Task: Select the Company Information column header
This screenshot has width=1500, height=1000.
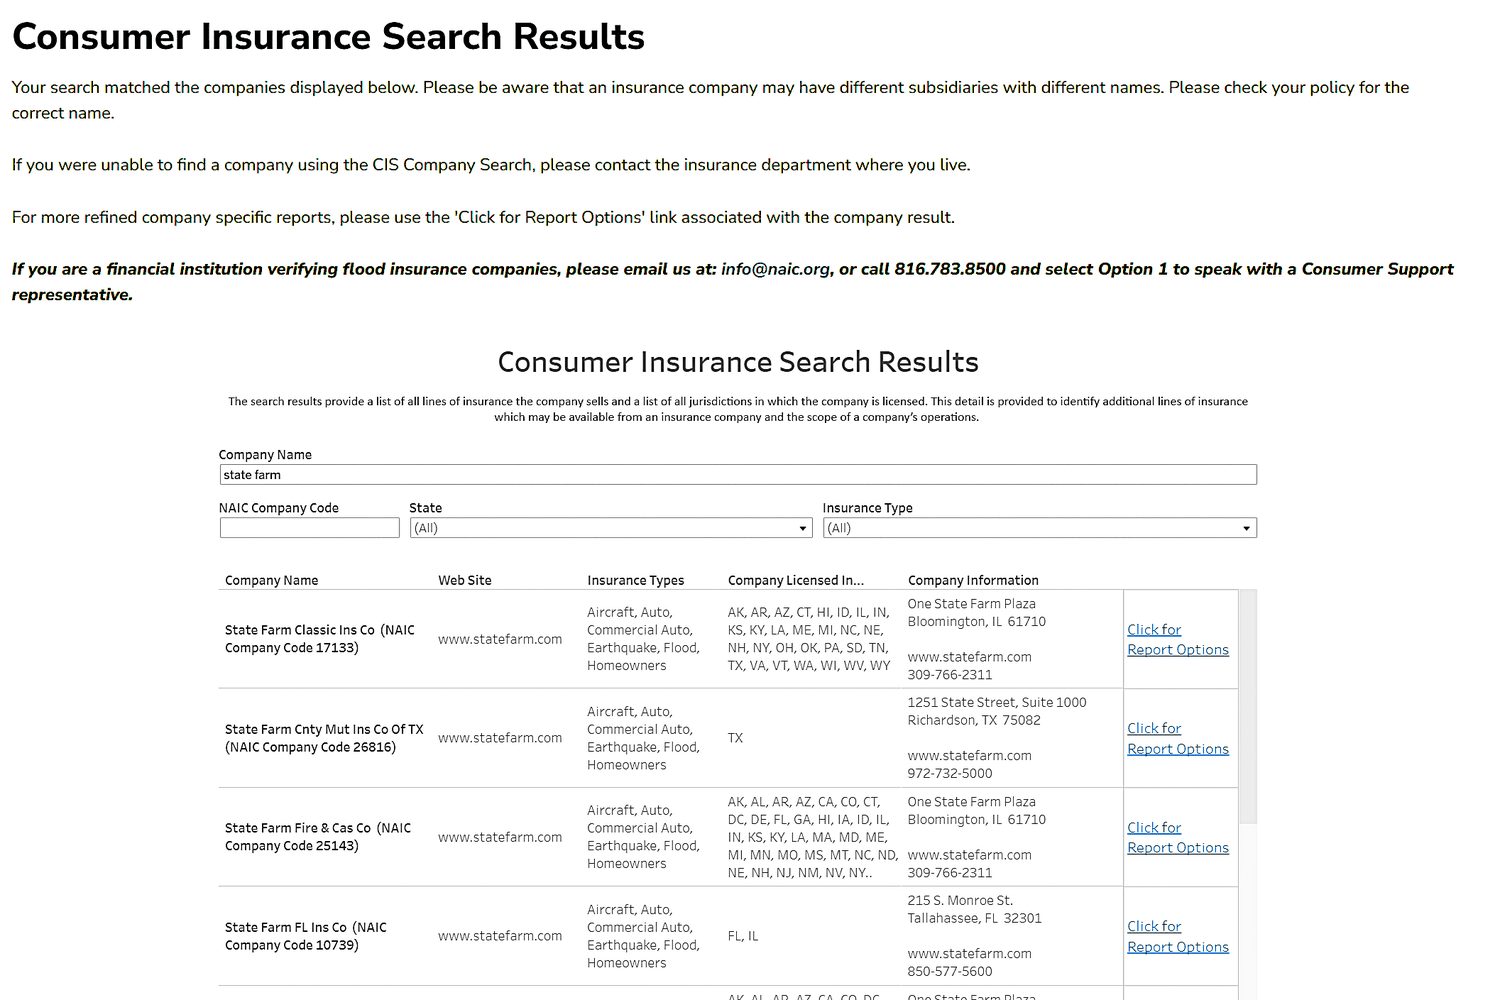Action: (973, 580)
